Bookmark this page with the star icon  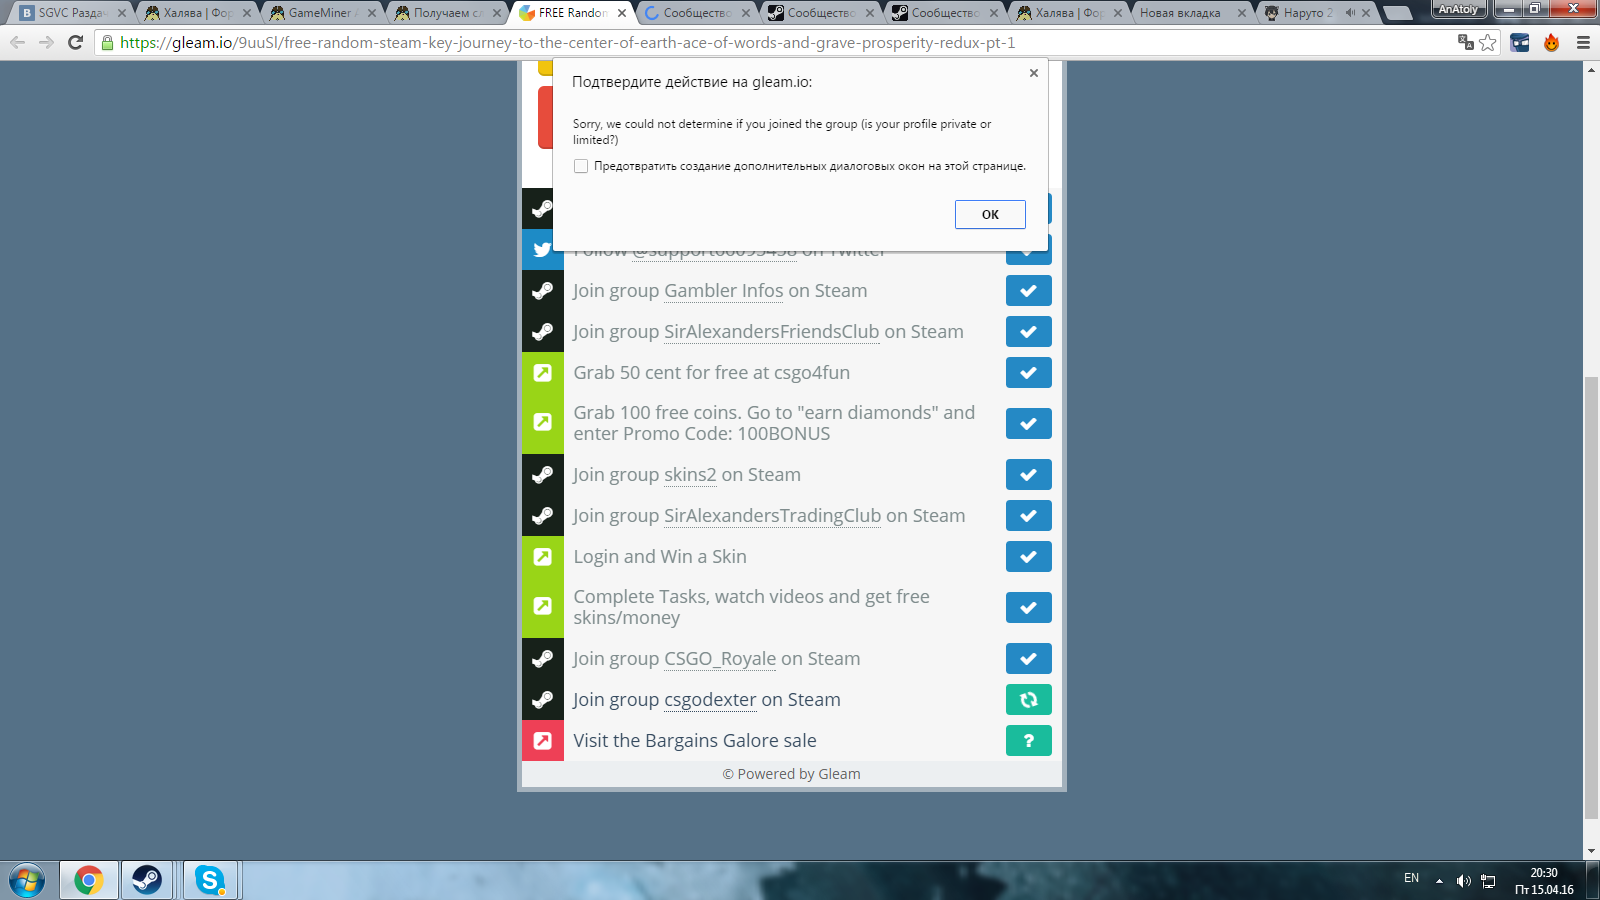tap(1488, 42)
